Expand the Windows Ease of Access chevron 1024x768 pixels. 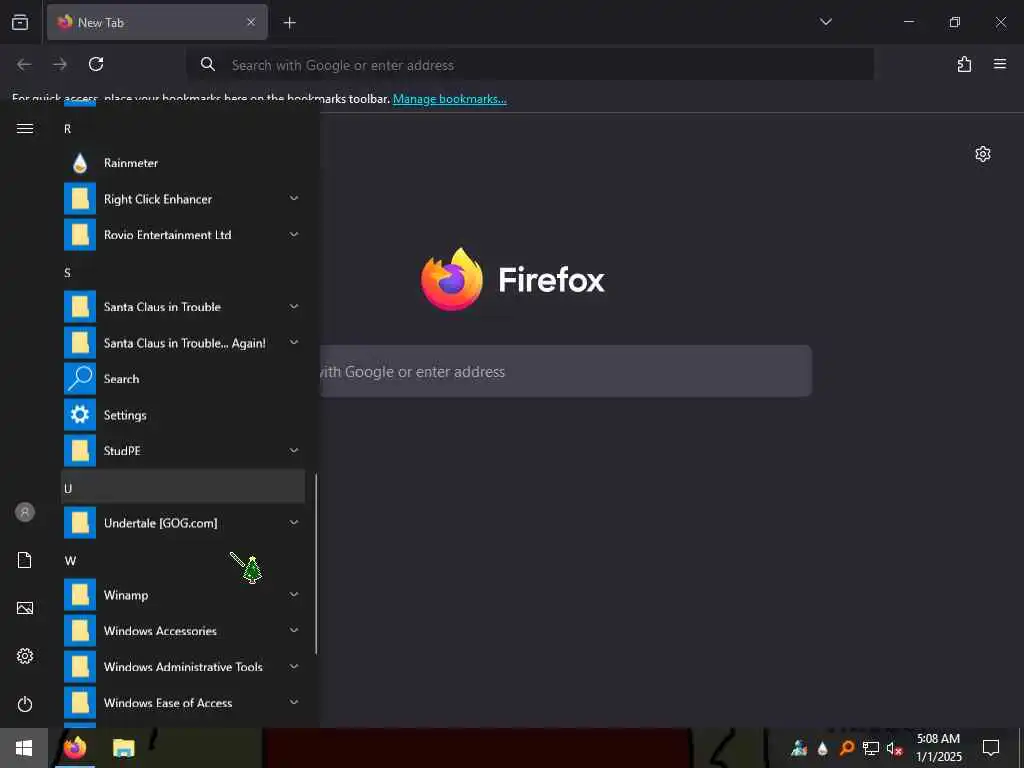tap(294, 703)
